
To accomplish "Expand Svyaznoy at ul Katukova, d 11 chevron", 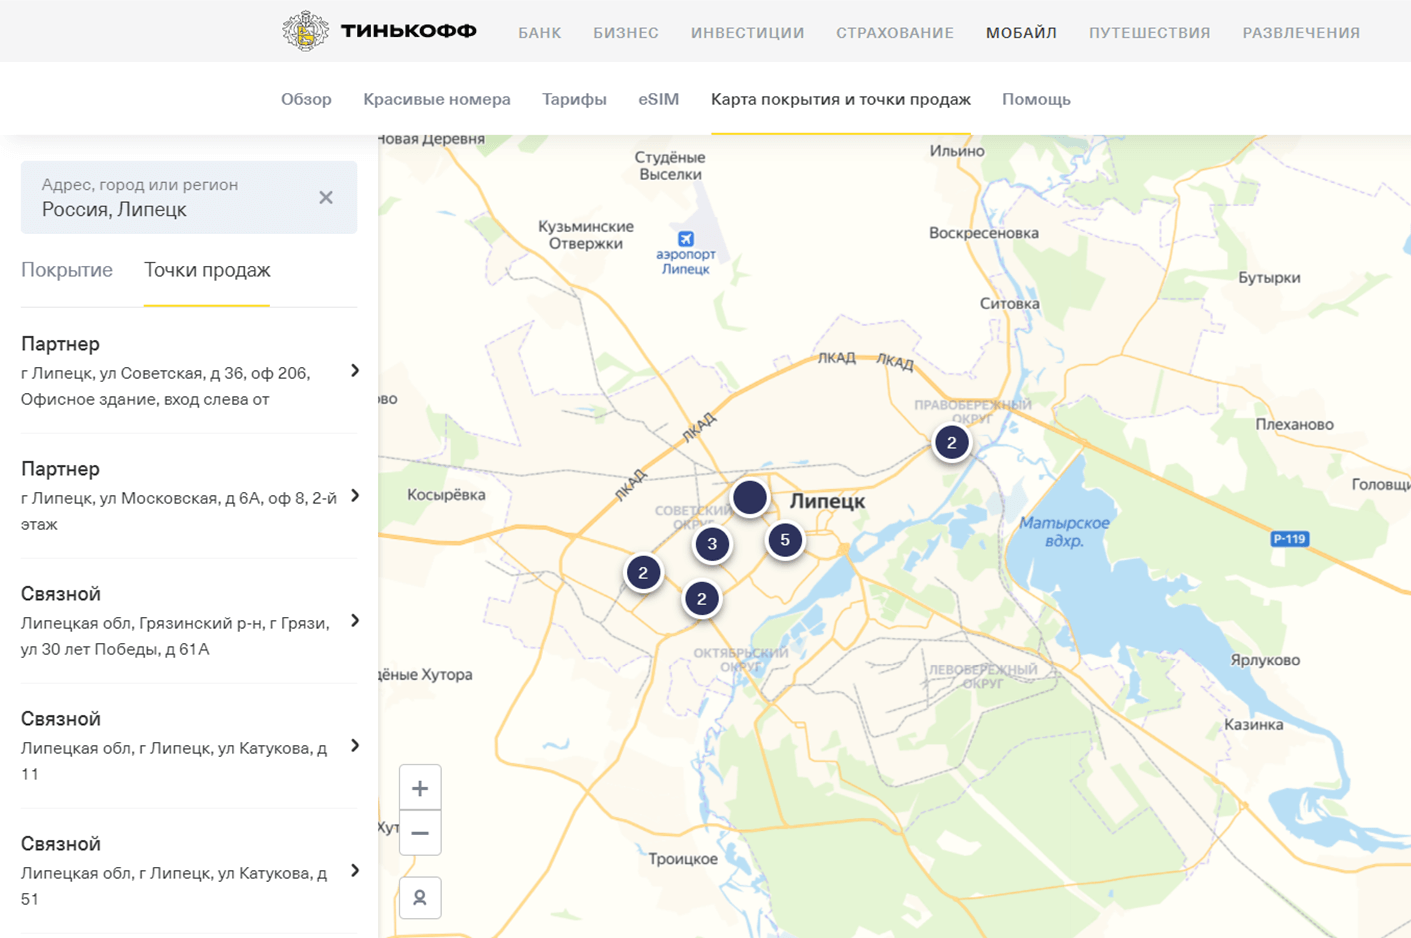I will coord(355,746).
